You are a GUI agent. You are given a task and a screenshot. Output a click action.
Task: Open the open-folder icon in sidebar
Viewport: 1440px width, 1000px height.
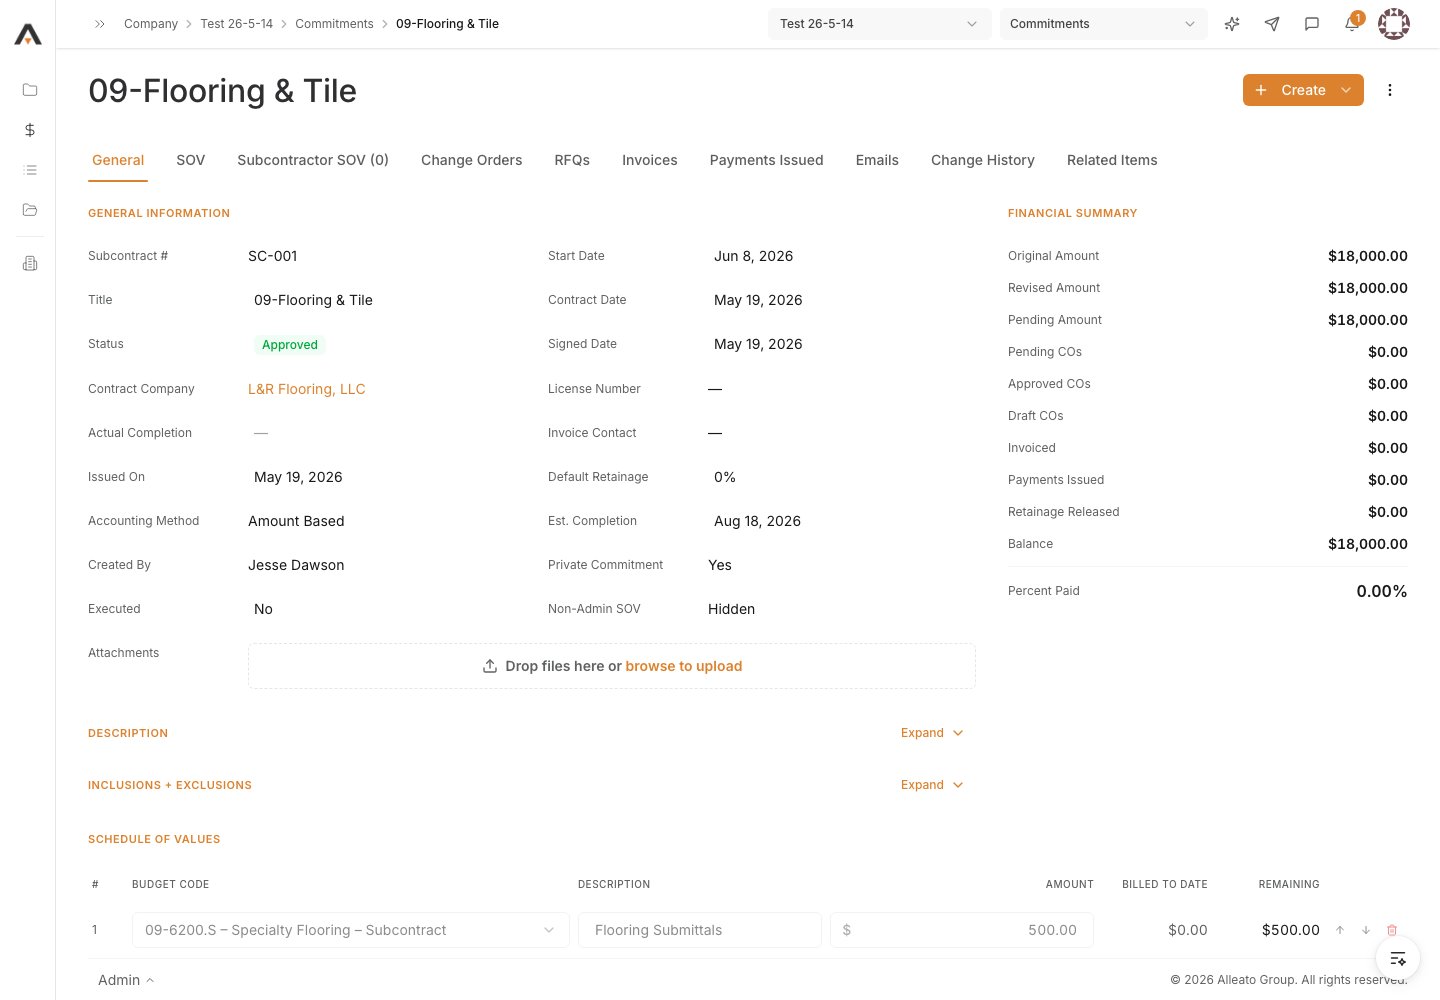[30, 210]
